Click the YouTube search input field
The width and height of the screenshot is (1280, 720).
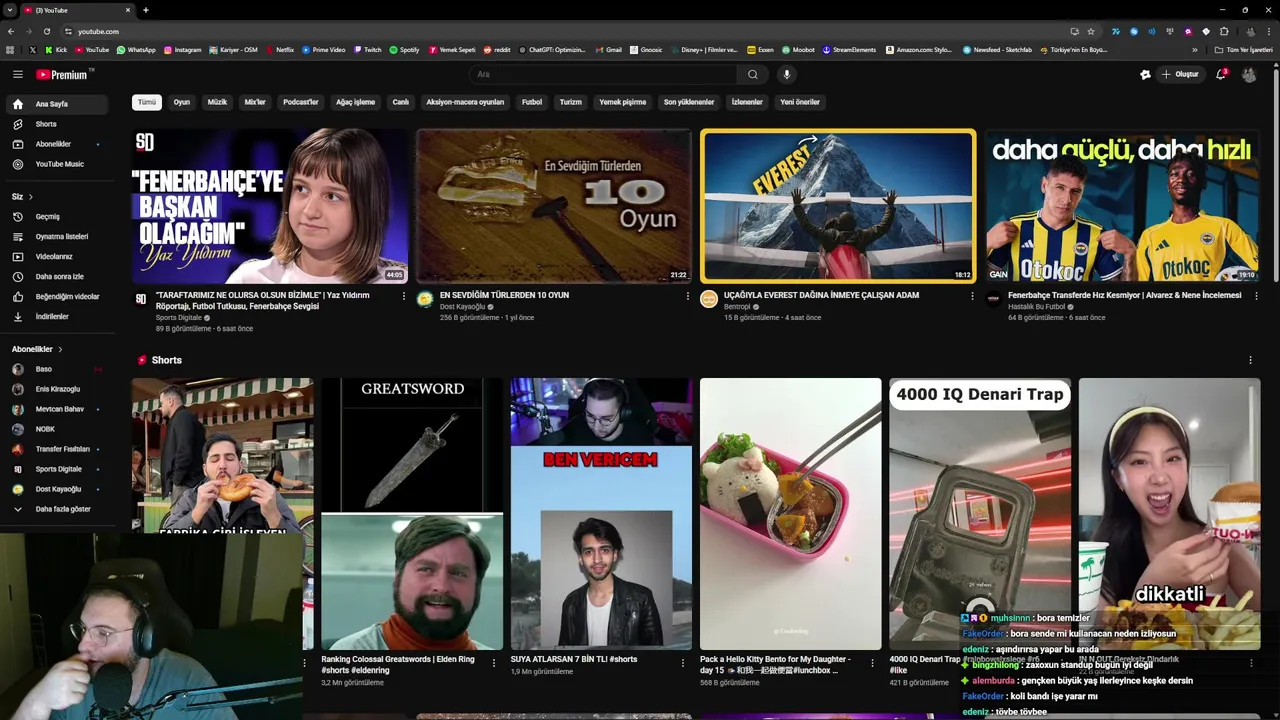coord(605,74)
